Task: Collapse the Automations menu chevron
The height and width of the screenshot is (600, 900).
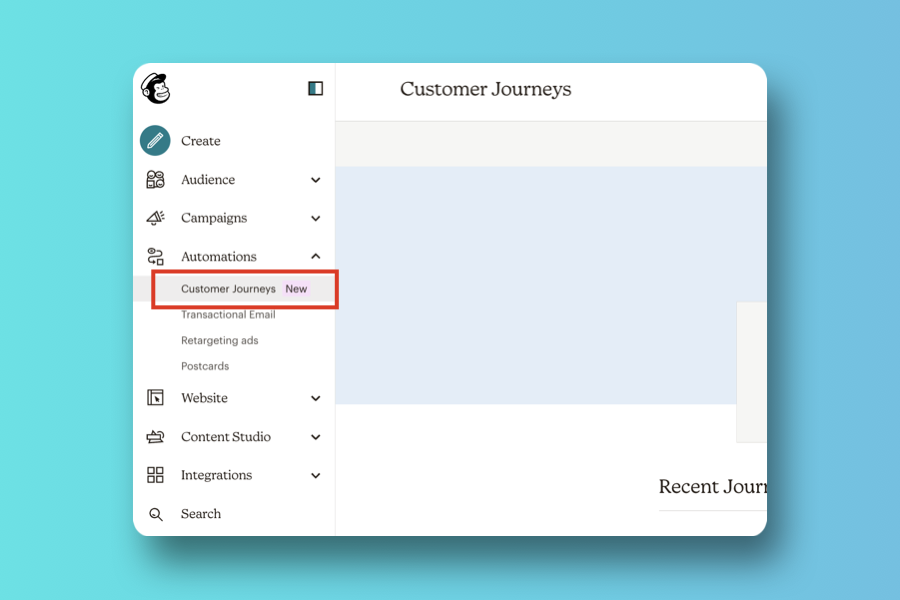Action: (x=316, y=256)
